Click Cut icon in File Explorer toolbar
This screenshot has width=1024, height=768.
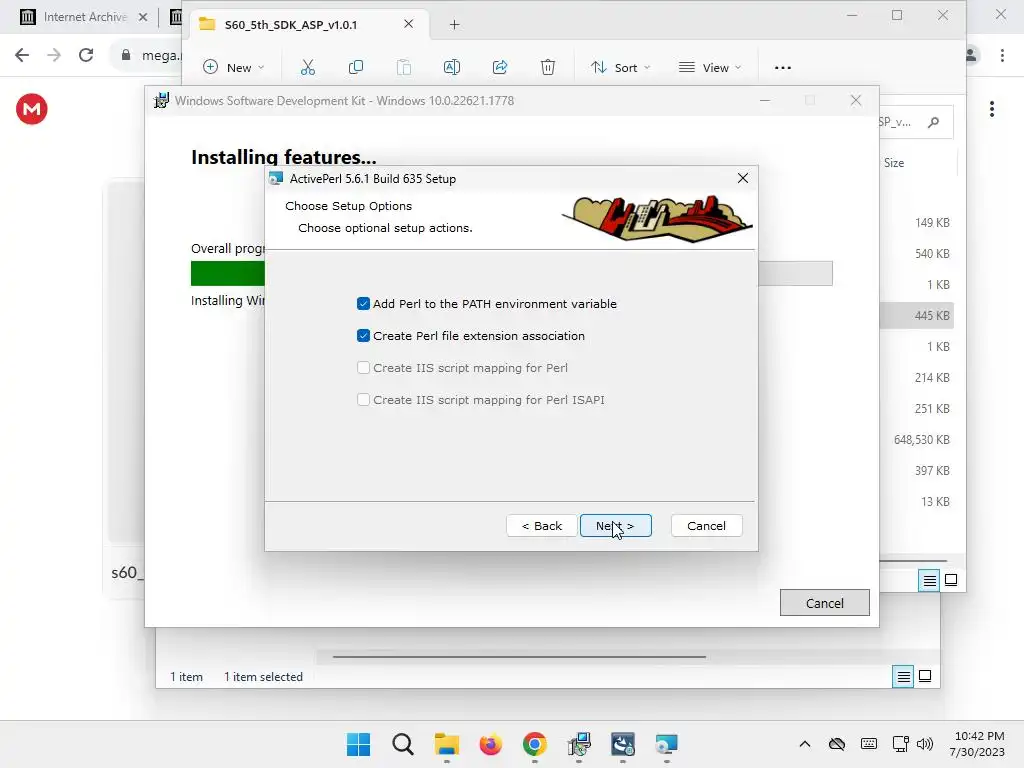[308, 67]
